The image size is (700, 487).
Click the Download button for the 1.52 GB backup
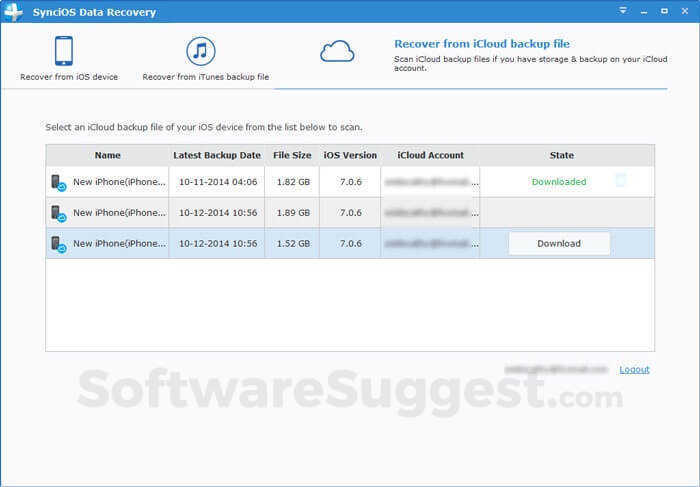pos(559,243)
